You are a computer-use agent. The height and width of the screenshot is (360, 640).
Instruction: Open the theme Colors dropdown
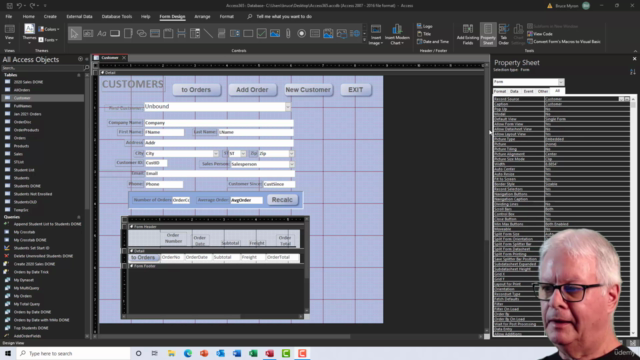tap(49, 29)
